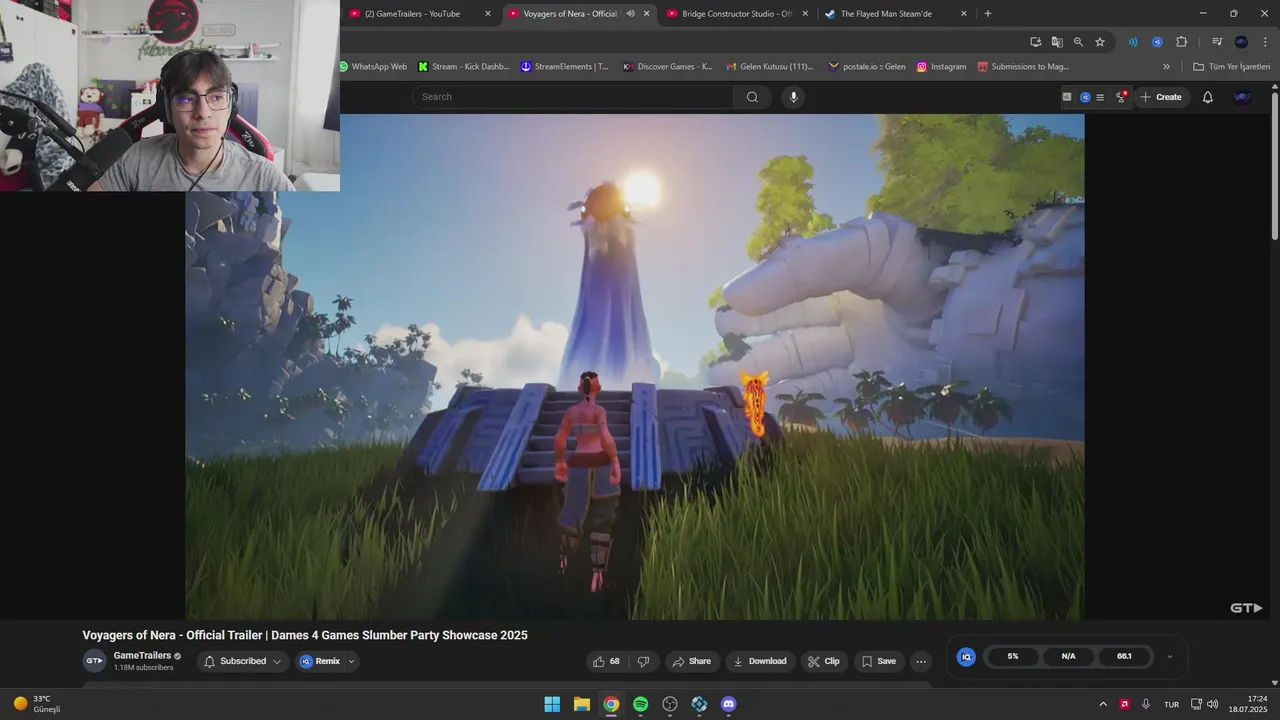Expand the Subscribed notification dropdown
This screenshot has width=1280, height=720.
[x=277, y=661]
